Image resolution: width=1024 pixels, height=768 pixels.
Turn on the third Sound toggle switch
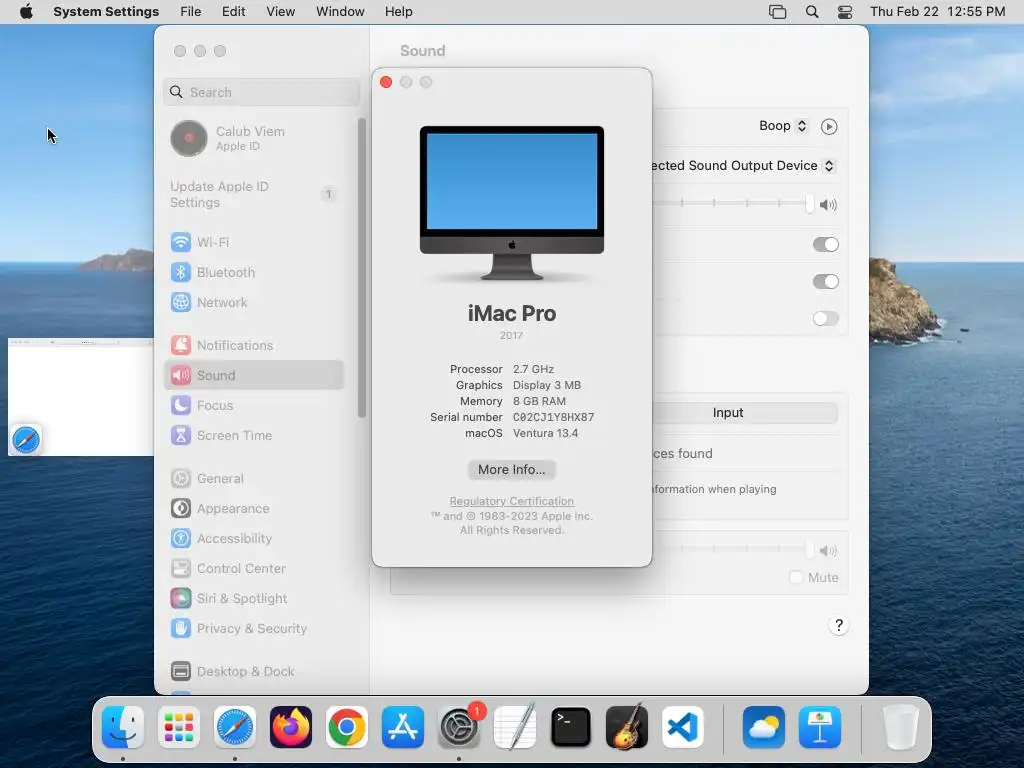point(825,319)
